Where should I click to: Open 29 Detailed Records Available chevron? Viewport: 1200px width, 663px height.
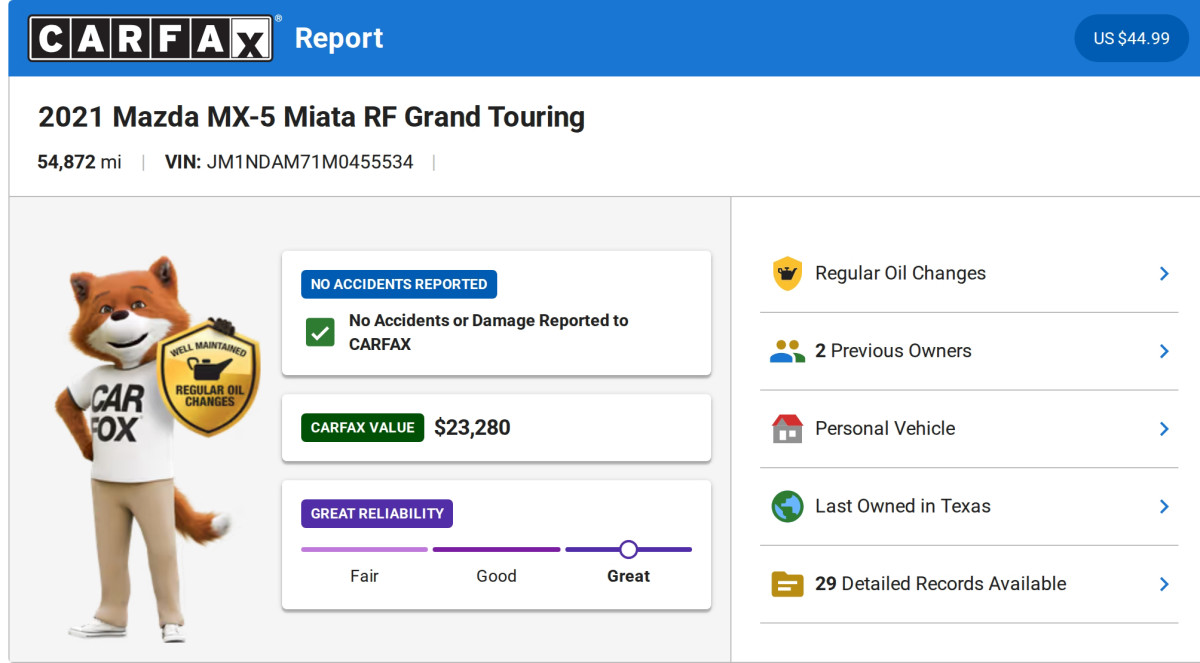1164,584
